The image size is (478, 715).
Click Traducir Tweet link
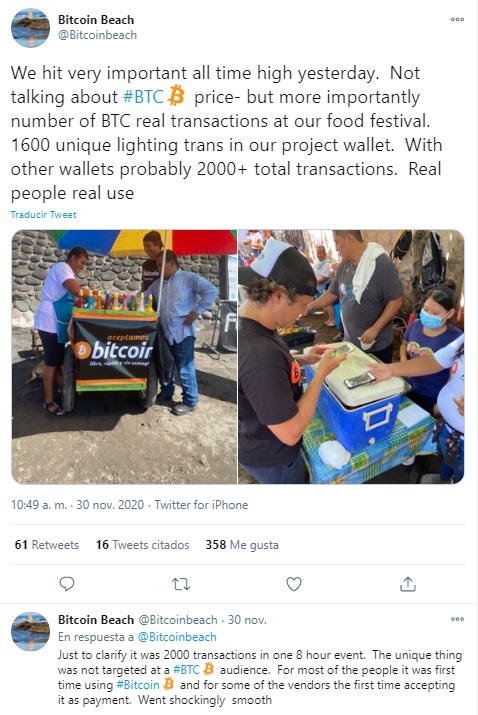click(x=43, y=215)
